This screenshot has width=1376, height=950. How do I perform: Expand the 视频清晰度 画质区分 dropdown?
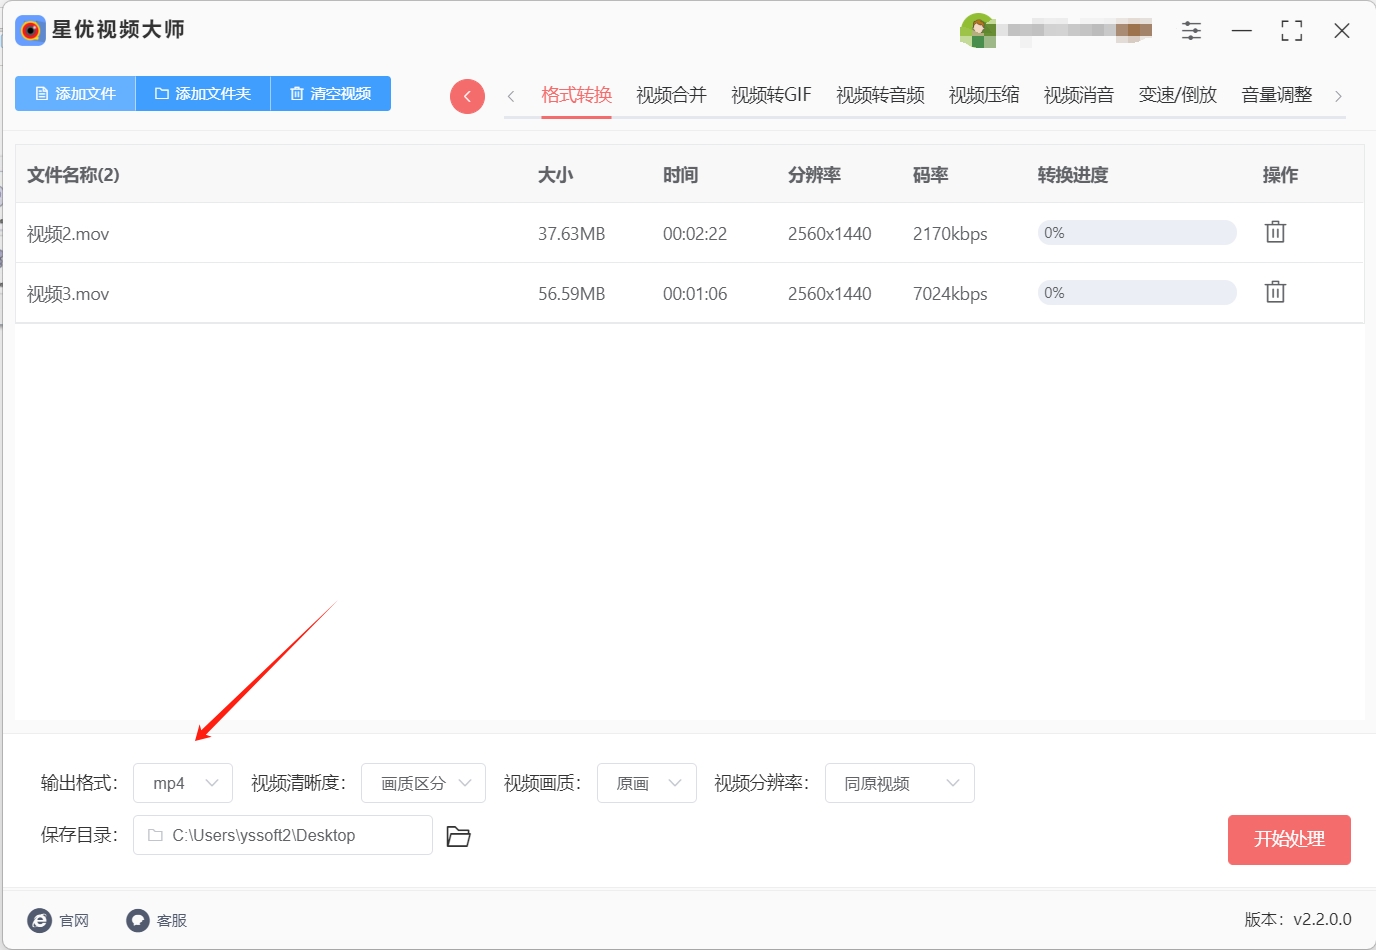423,783
